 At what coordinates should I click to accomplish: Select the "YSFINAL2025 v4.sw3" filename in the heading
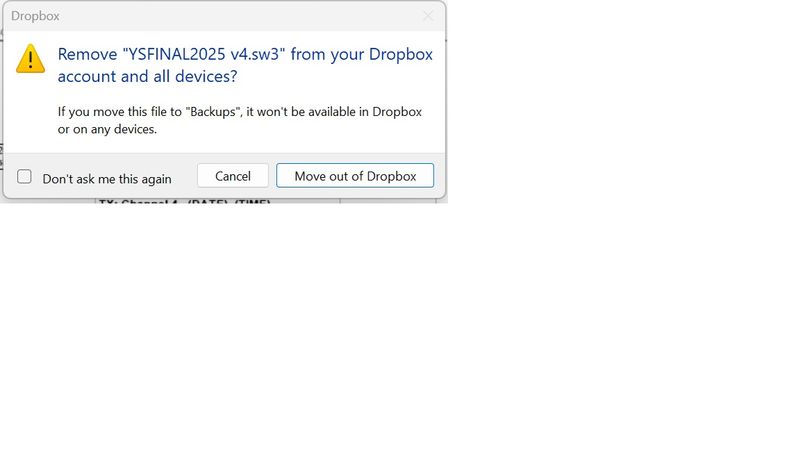pos(204,54)
